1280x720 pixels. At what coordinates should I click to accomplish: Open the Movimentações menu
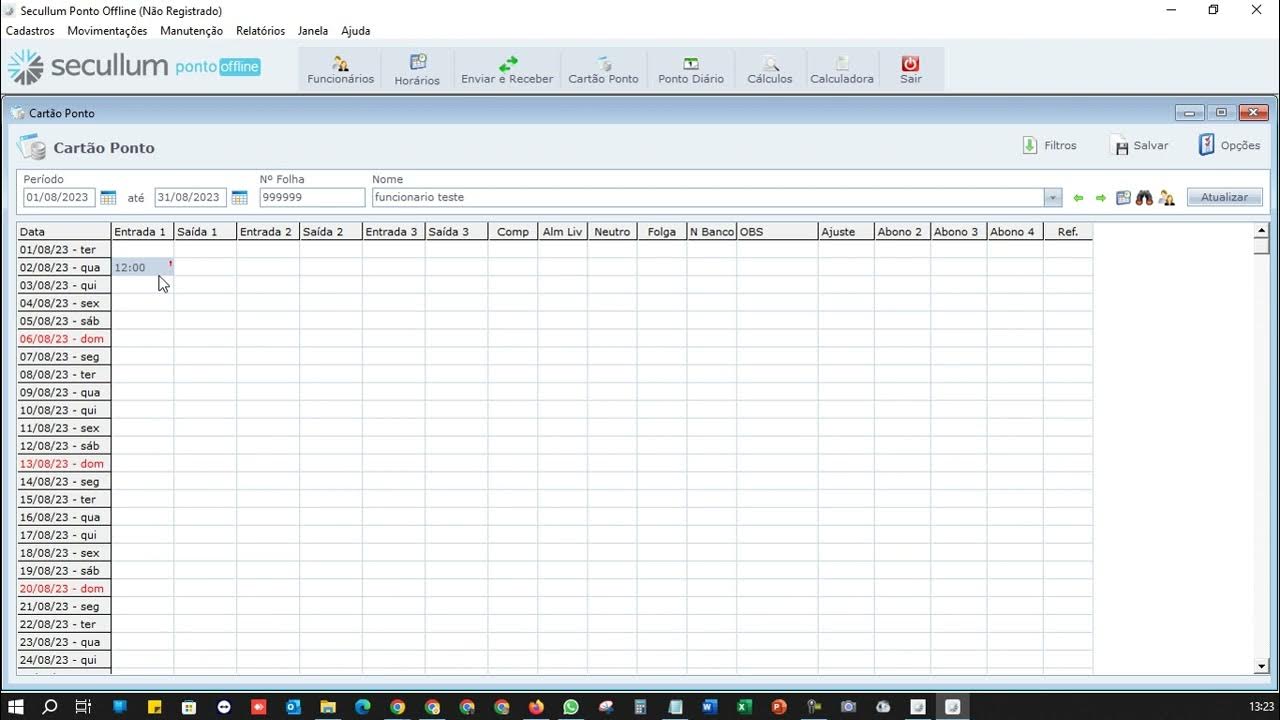click(x=107, y=31)
